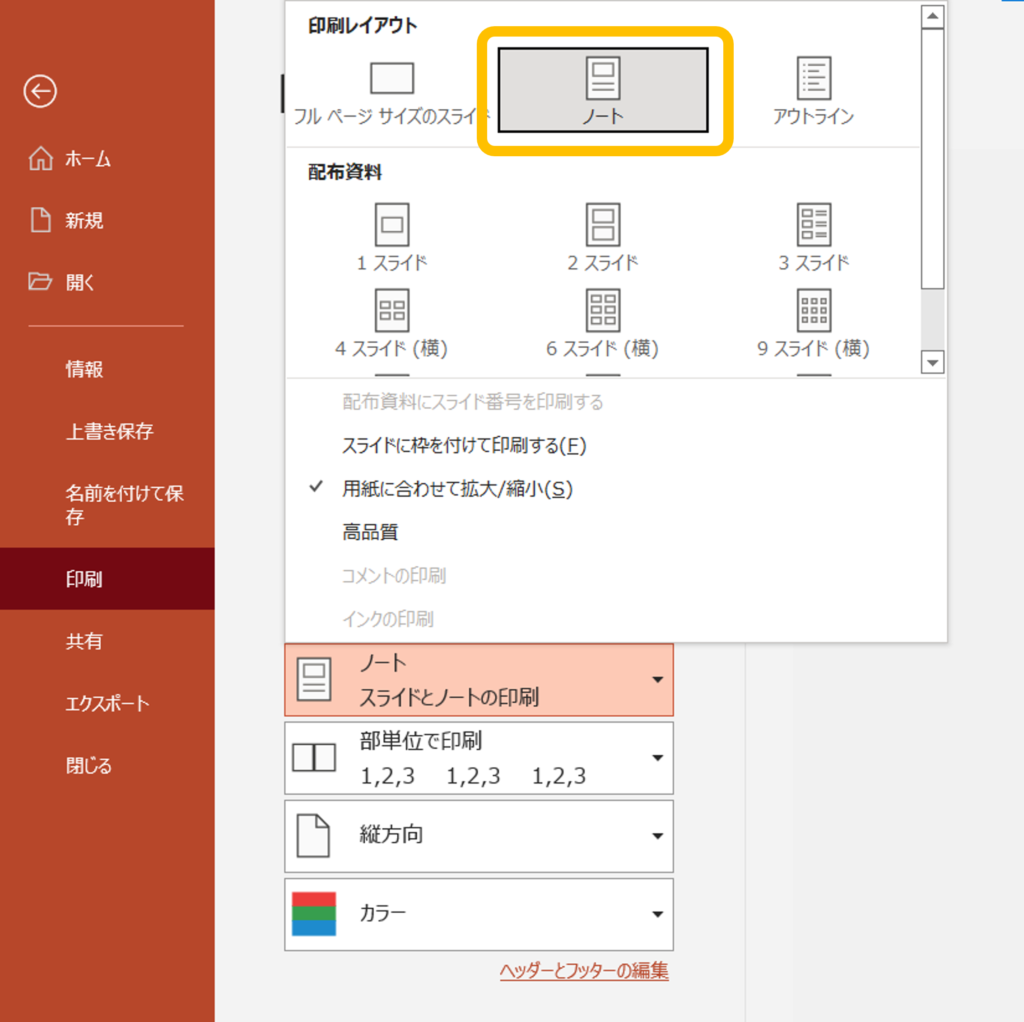Enable the 高品質 printing option
Viewport: 1024px width, 1022px height.
(371, 531)
